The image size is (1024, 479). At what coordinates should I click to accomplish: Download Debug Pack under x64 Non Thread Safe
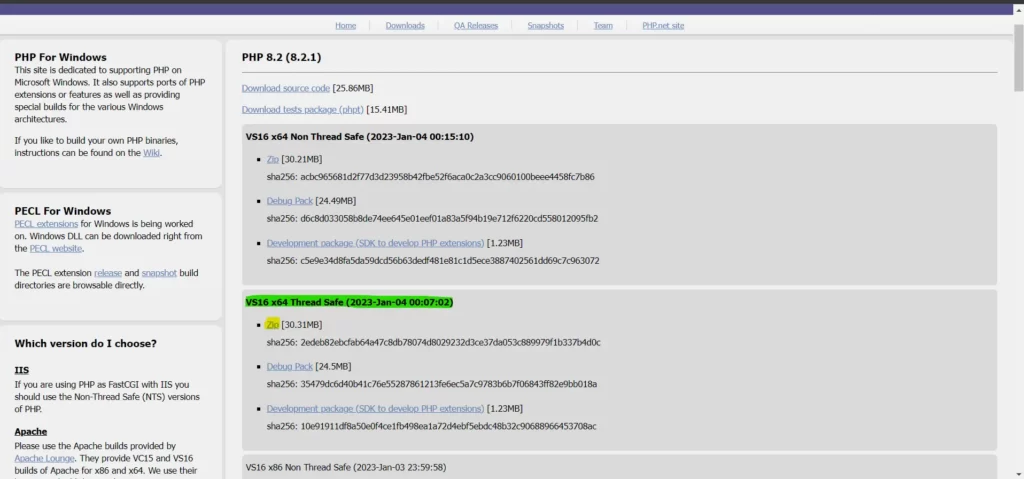(x=289, y=201)
